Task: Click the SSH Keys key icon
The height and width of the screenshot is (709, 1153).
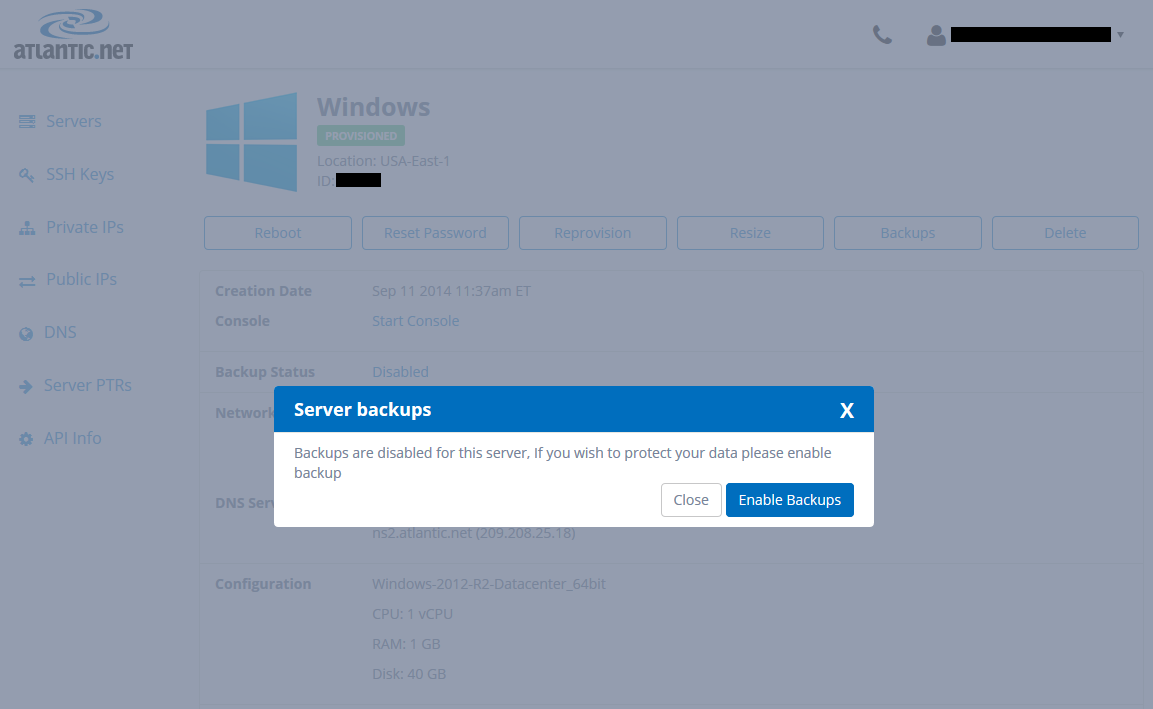Action: pyautogui.click(x=26, y=175)
